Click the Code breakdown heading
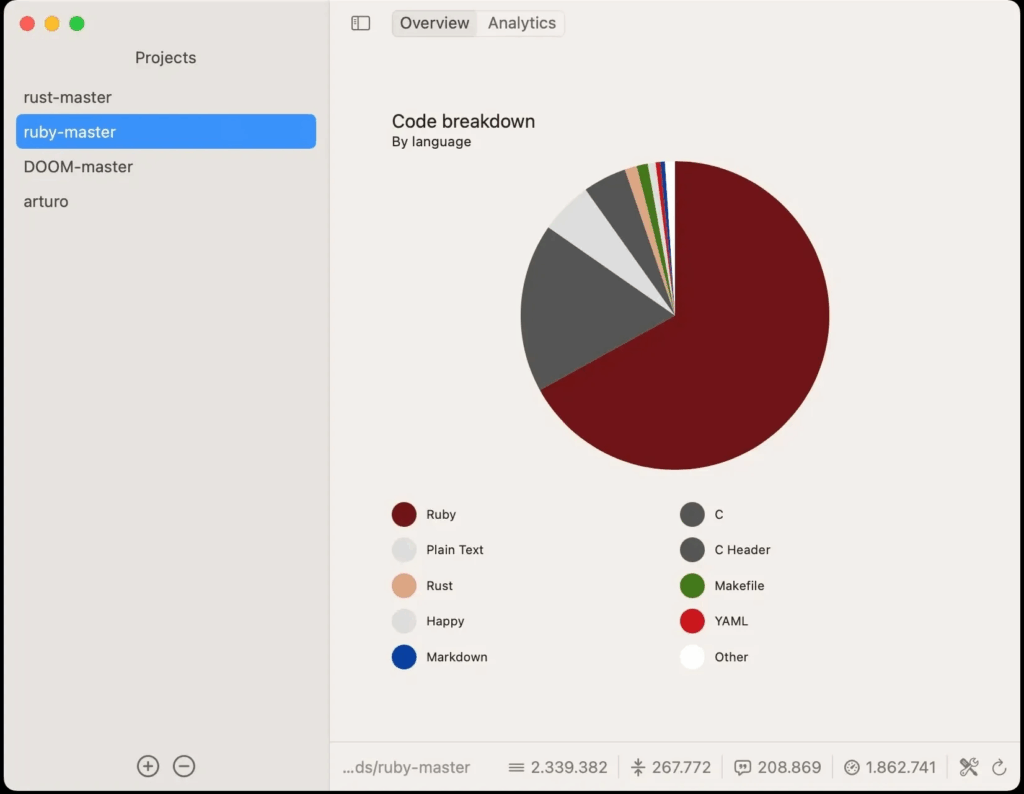The image size is (1024, 794). 463,121
